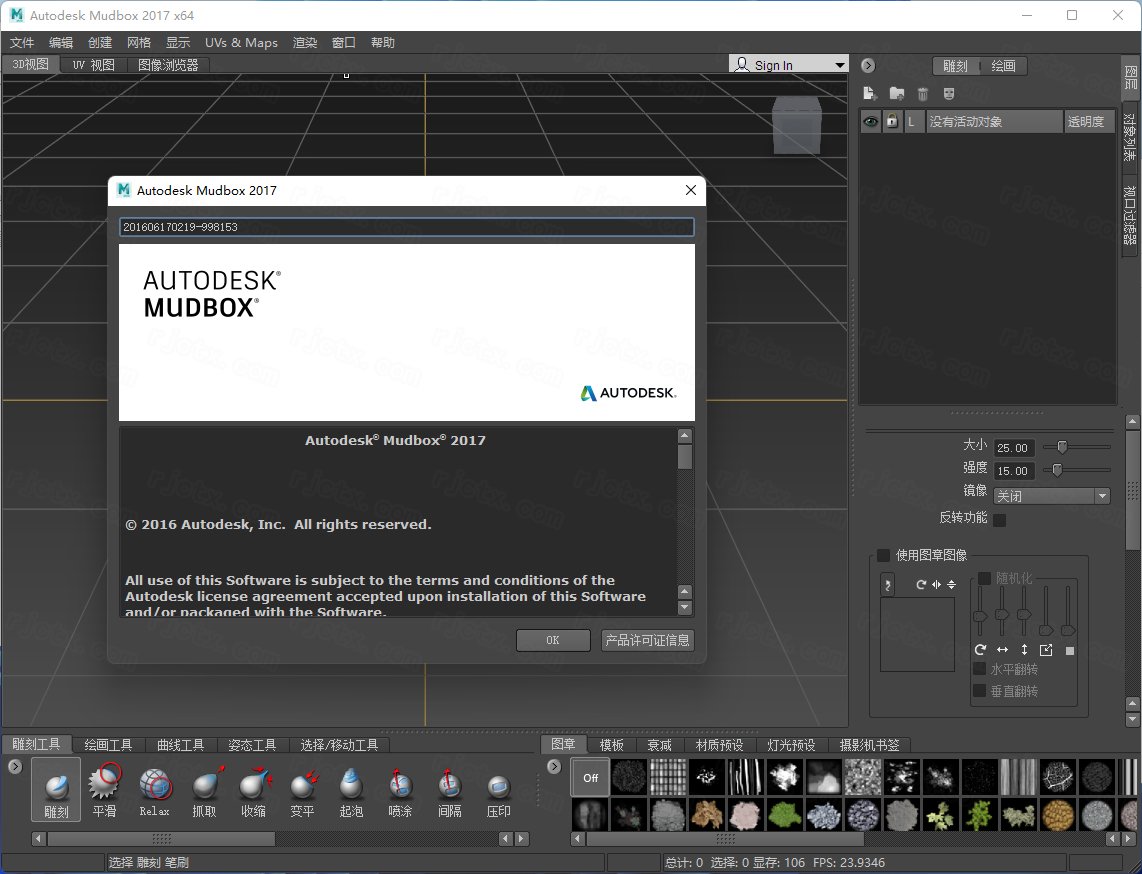Click the 强度 strength slider
The height and width of the screenshot is (874, 1142).
point(1076,470)
